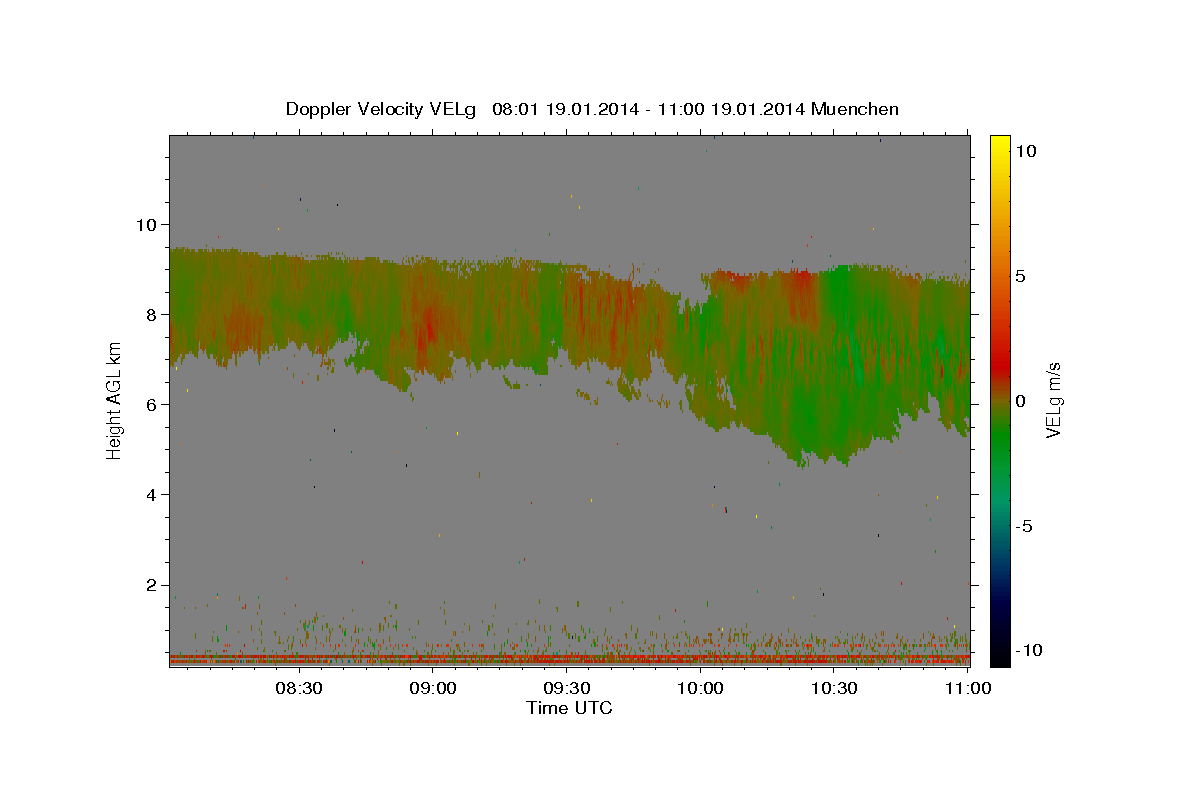
Task: Click the colorbar value -10 label
Action: pyautogui.click(x=1028, y=650)
